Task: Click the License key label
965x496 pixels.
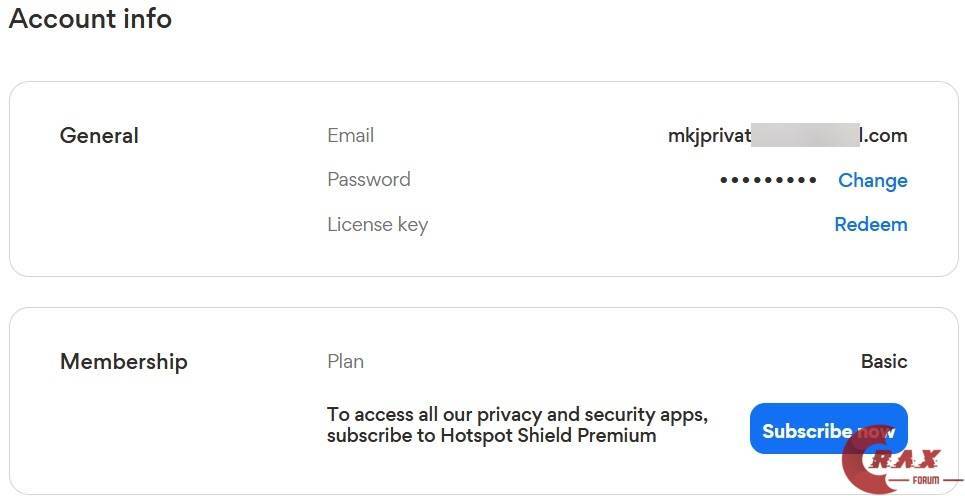Action: 377,224
